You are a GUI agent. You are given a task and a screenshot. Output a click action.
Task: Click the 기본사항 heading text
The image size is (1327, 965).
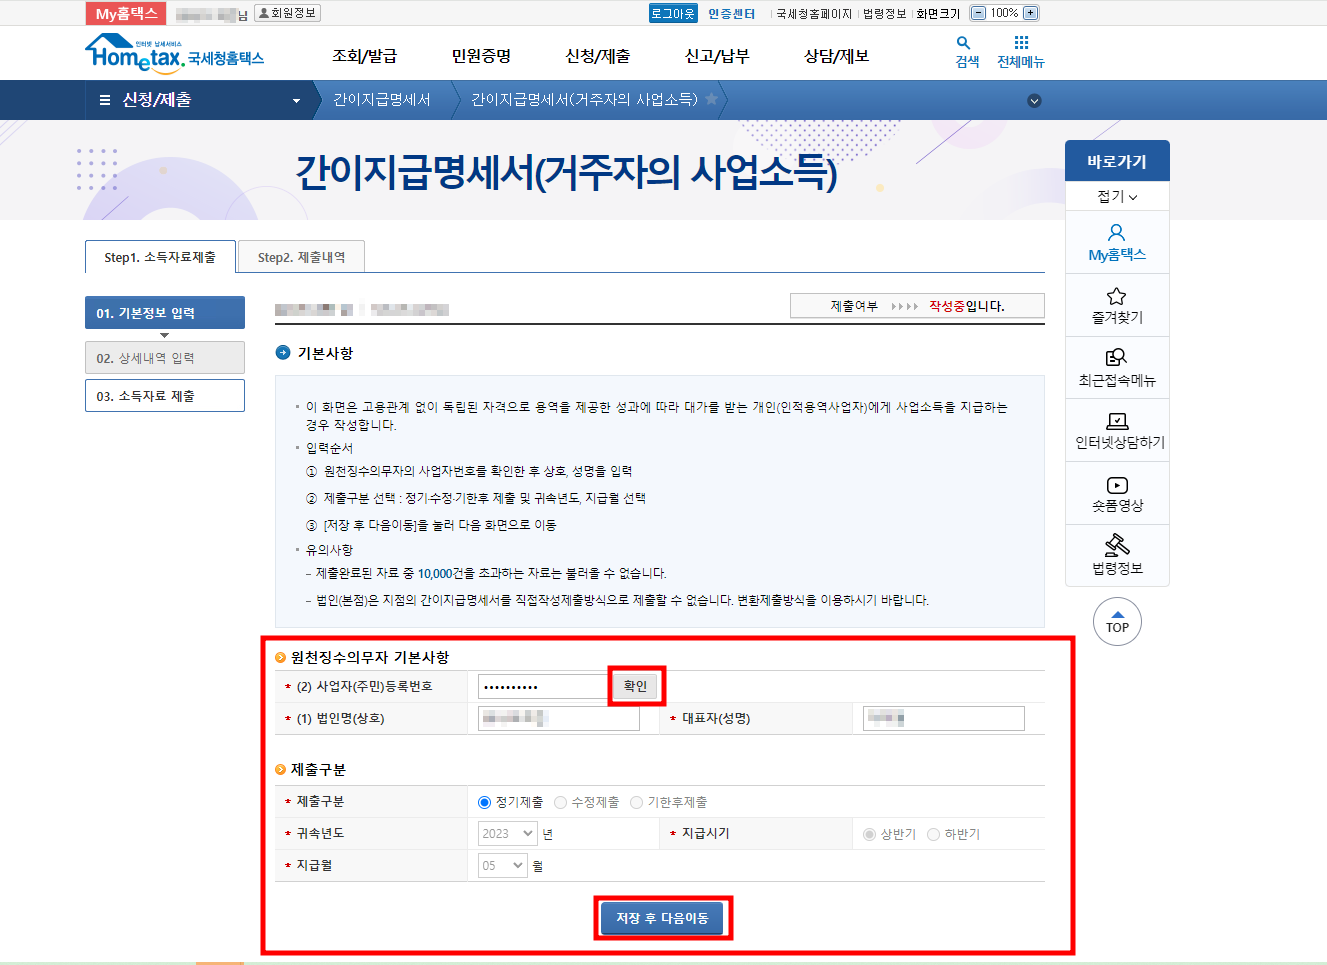325,353
